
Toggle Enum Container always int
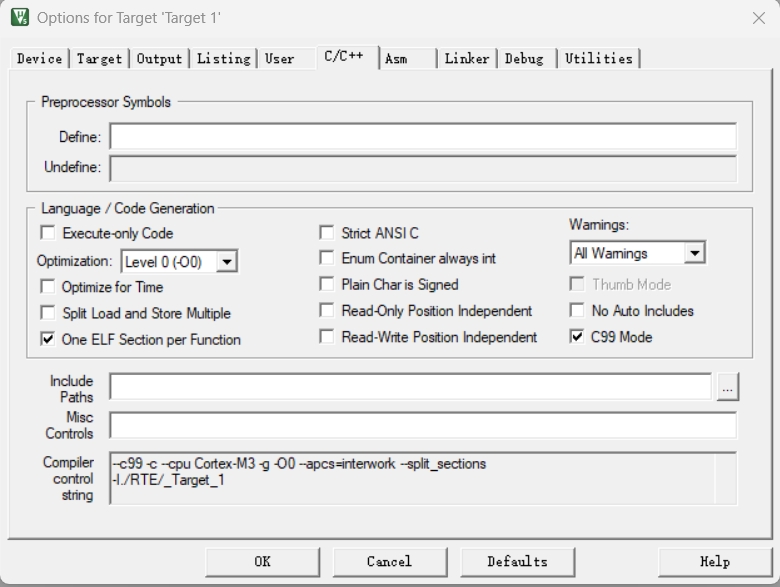[x=326, y=257]
